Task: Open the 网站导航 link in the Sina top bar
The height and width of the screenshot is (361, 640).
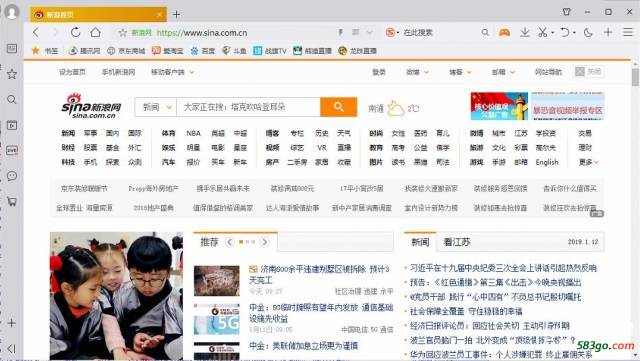Action: coord(548,72)
